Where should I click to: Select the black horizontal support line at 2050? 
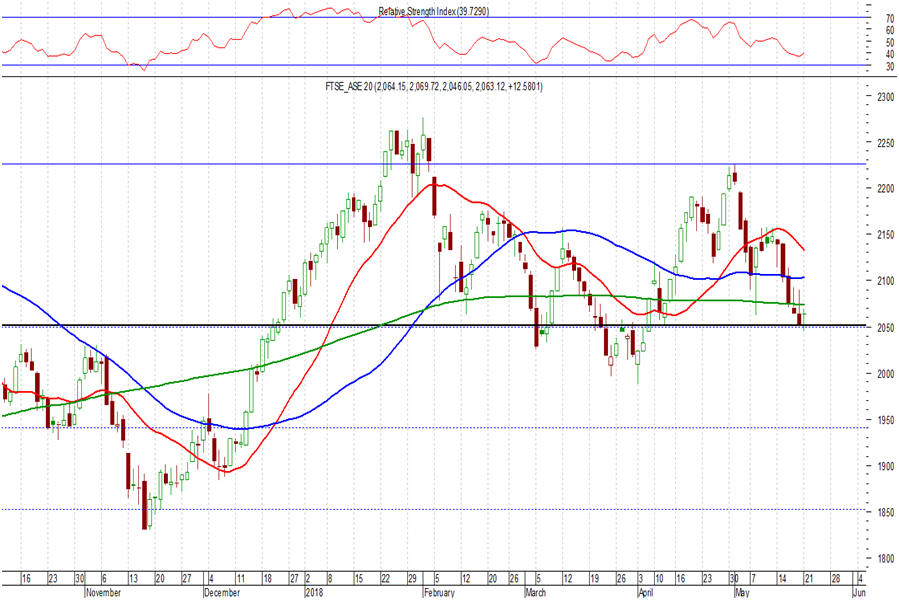pyautogui.click(x=433, y=325)
